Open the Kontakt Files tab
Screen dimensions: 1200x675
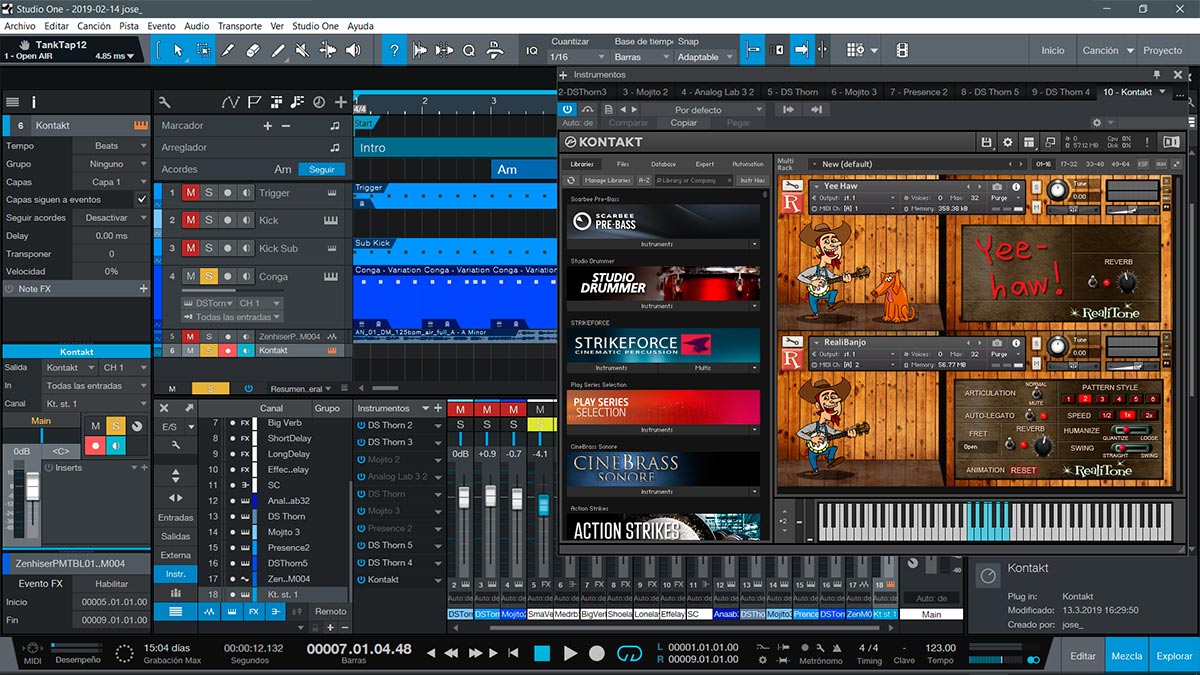623,164
